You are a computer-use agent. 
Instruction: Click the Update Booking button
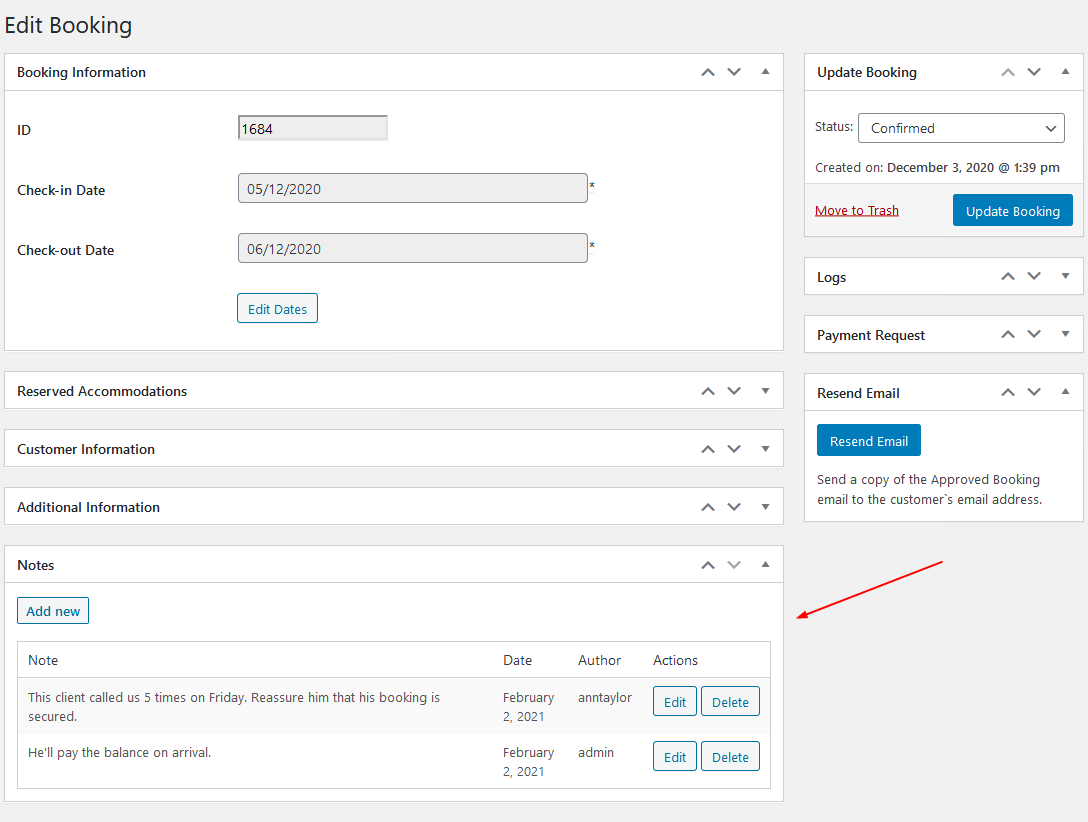(x=1012, y=210)
